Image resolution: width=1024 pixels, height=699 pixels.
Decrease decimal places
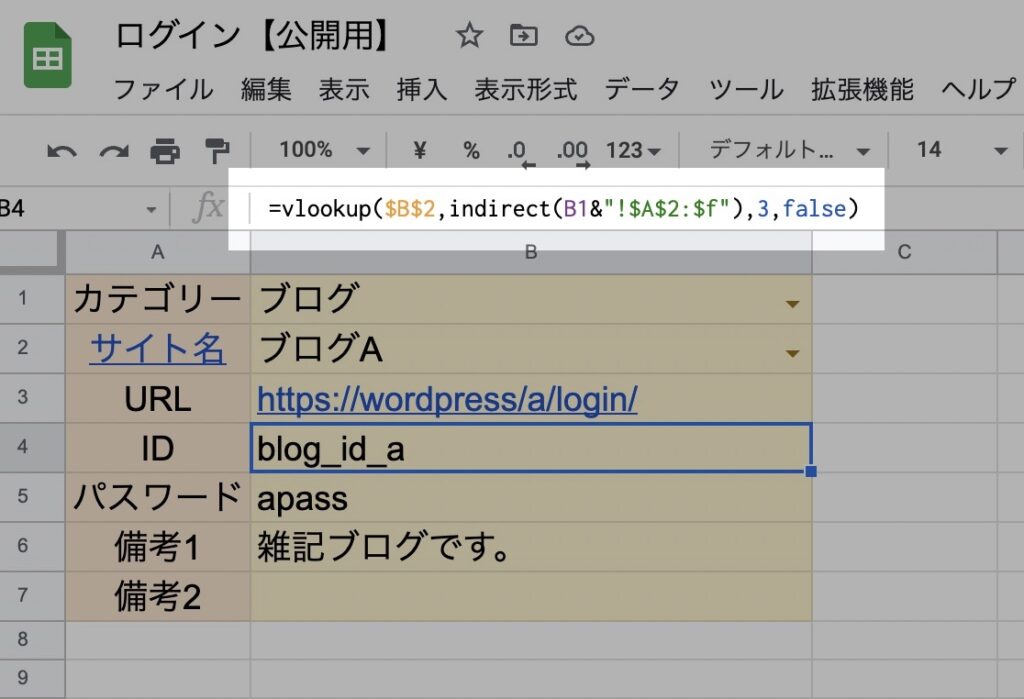[519, 151]
